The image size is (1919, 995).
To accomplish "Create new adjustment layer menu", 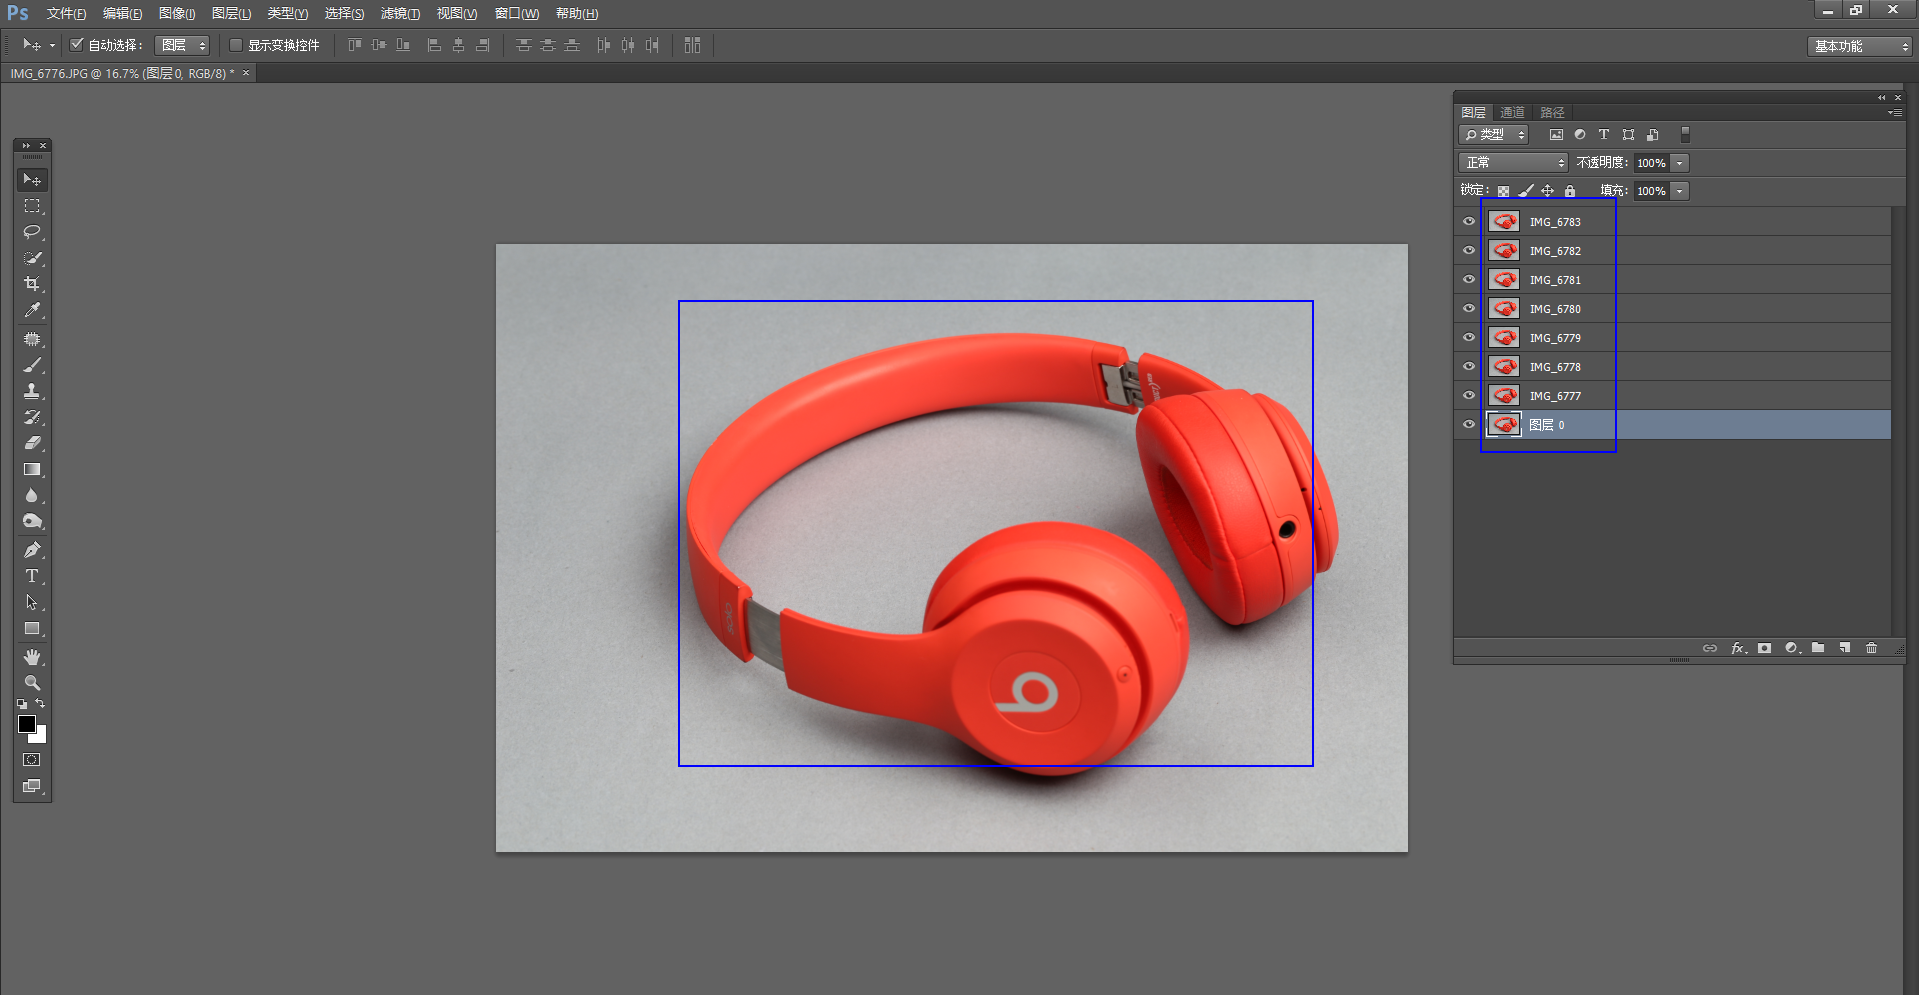I will 1792,648.
